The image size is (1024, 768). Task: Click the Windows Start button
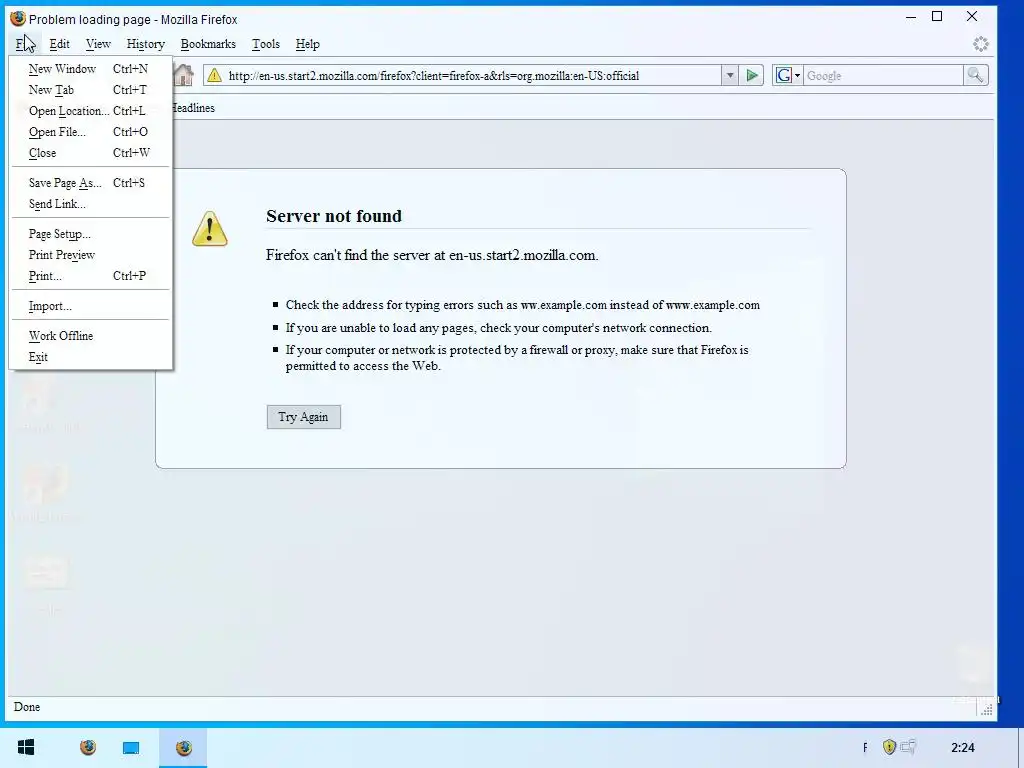point(26,747)
